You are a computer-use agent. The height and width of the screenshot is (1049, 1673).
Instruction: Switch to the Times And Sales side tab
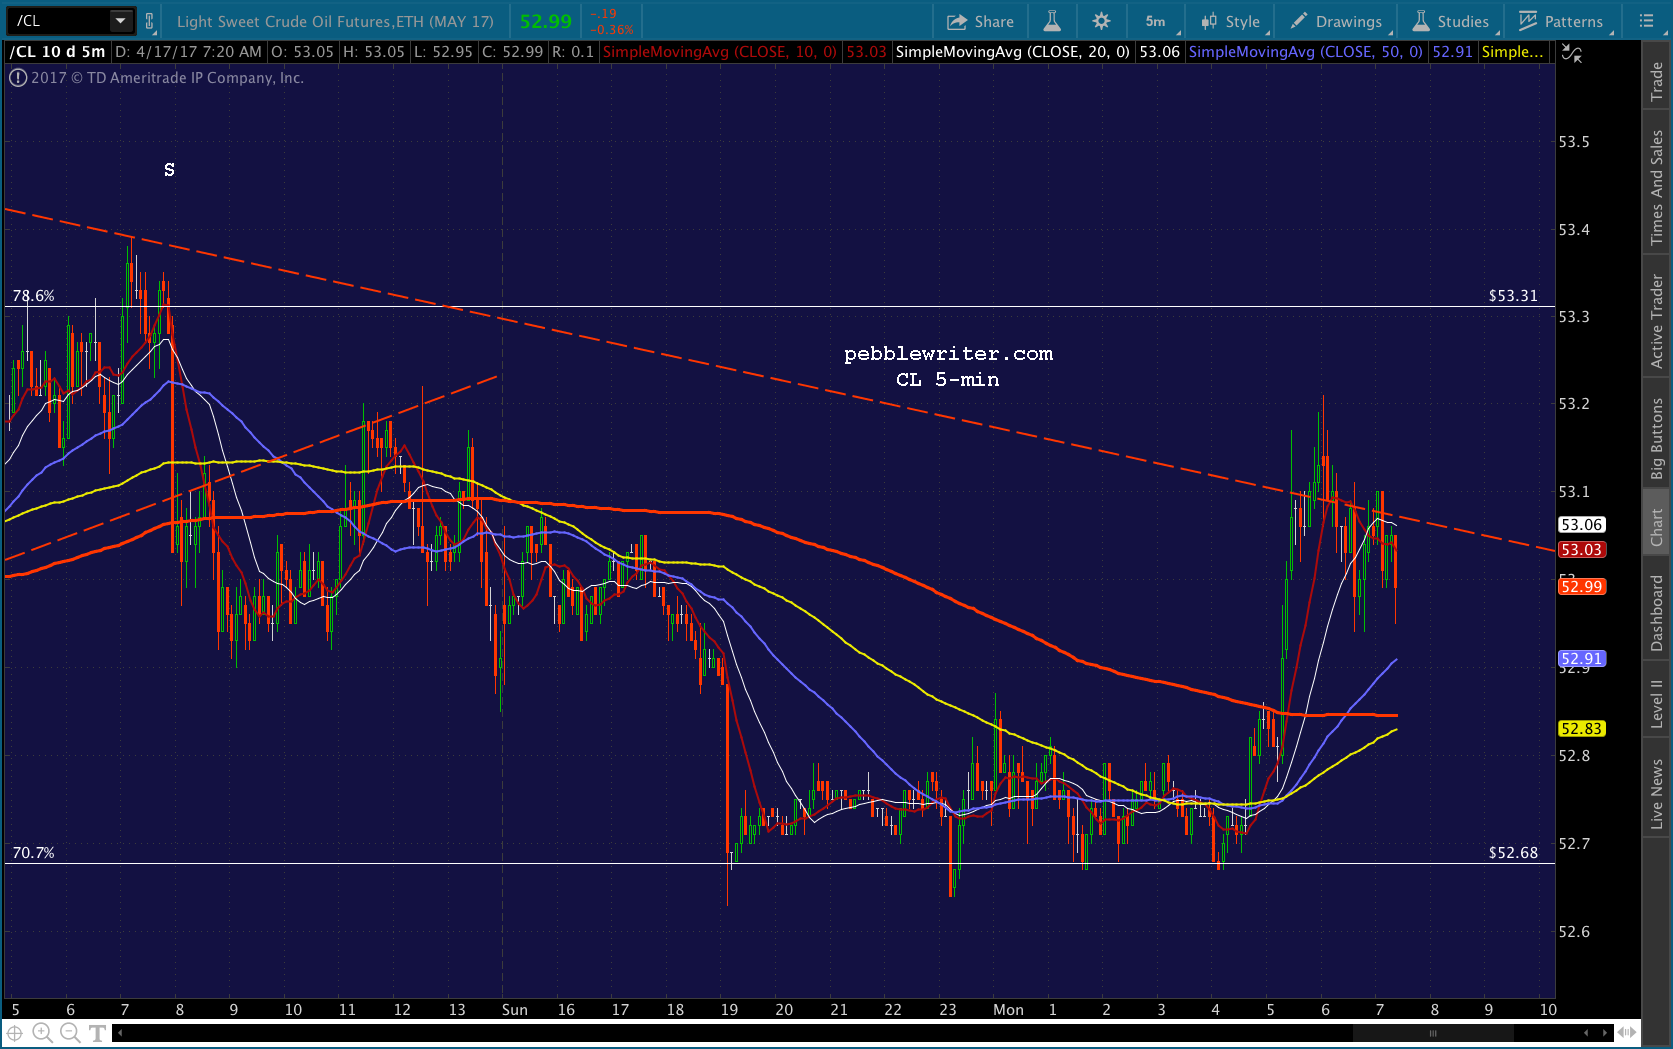coord(1657,187)
